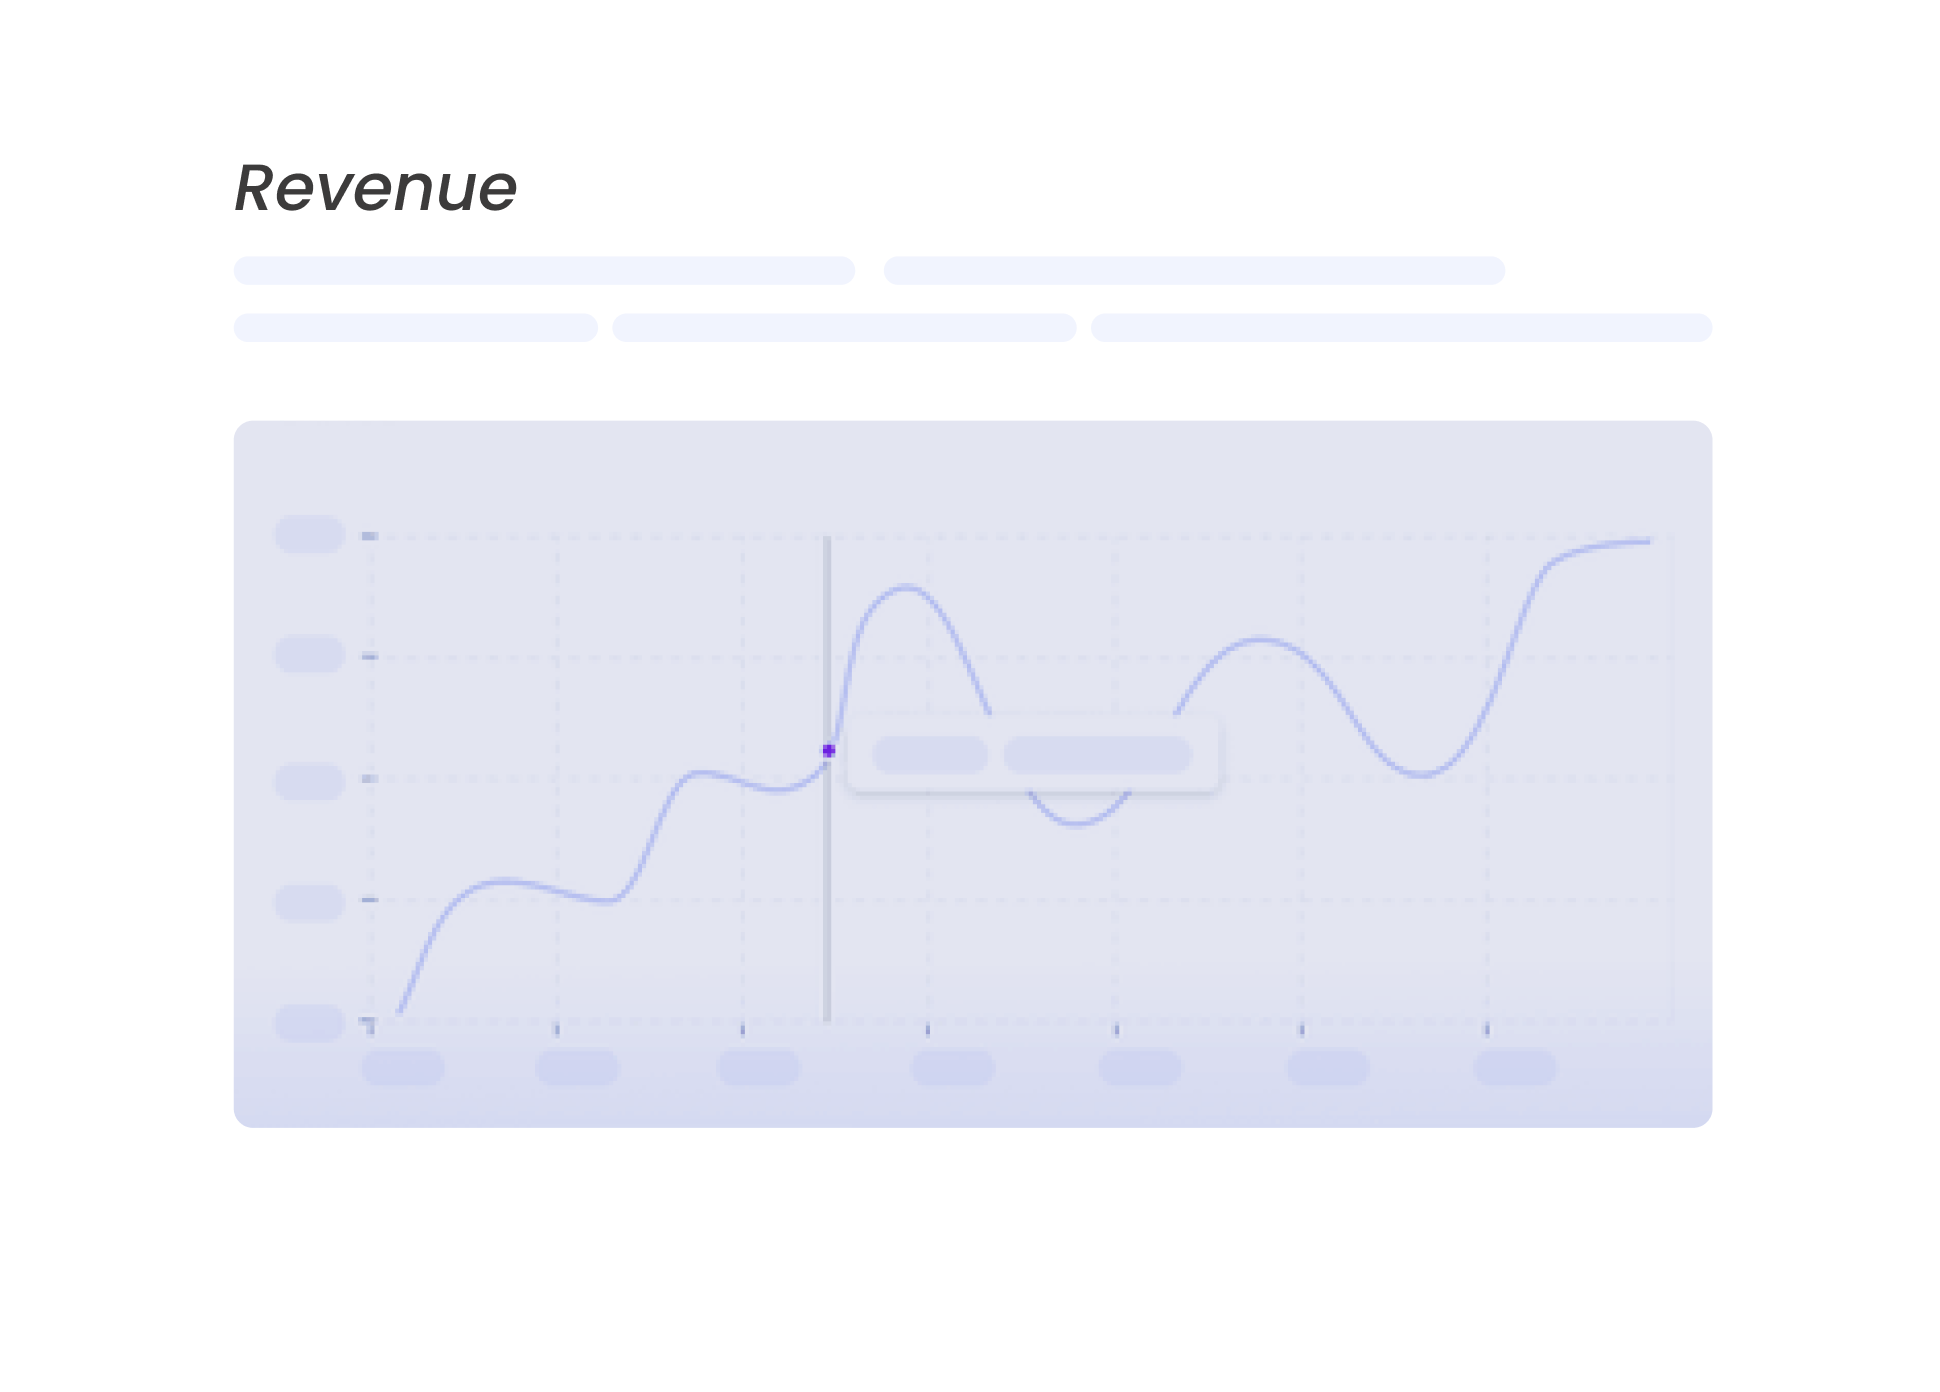
Task: Click the first placeholder bar under Revenue
Action: [544, 270]
